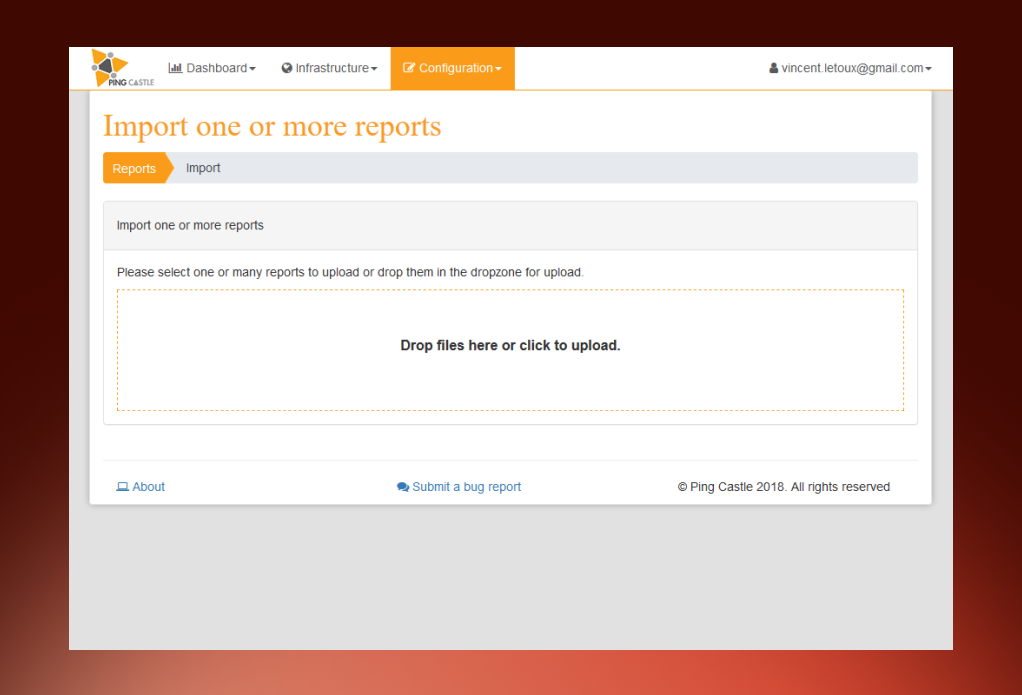The width and height of the screenshot is (1022, 695).
Task: Click the 'Please select one or many reports' instruction
Action: (350, 273)
